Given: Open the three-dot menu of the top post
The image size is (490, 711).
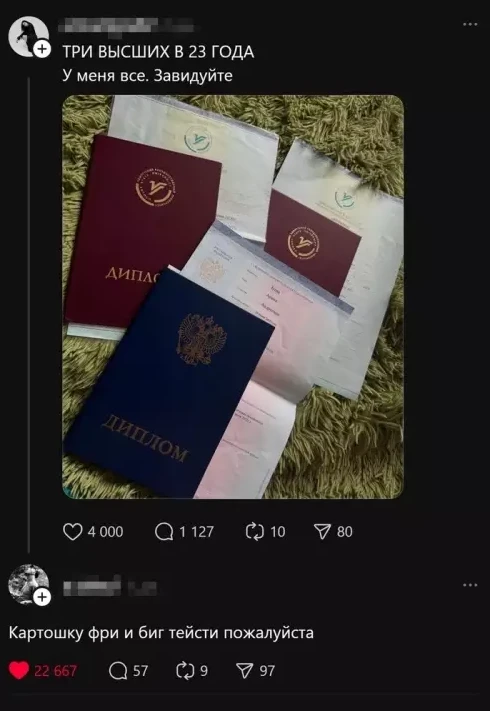Looking at the screenshot, I should [470, 24].
